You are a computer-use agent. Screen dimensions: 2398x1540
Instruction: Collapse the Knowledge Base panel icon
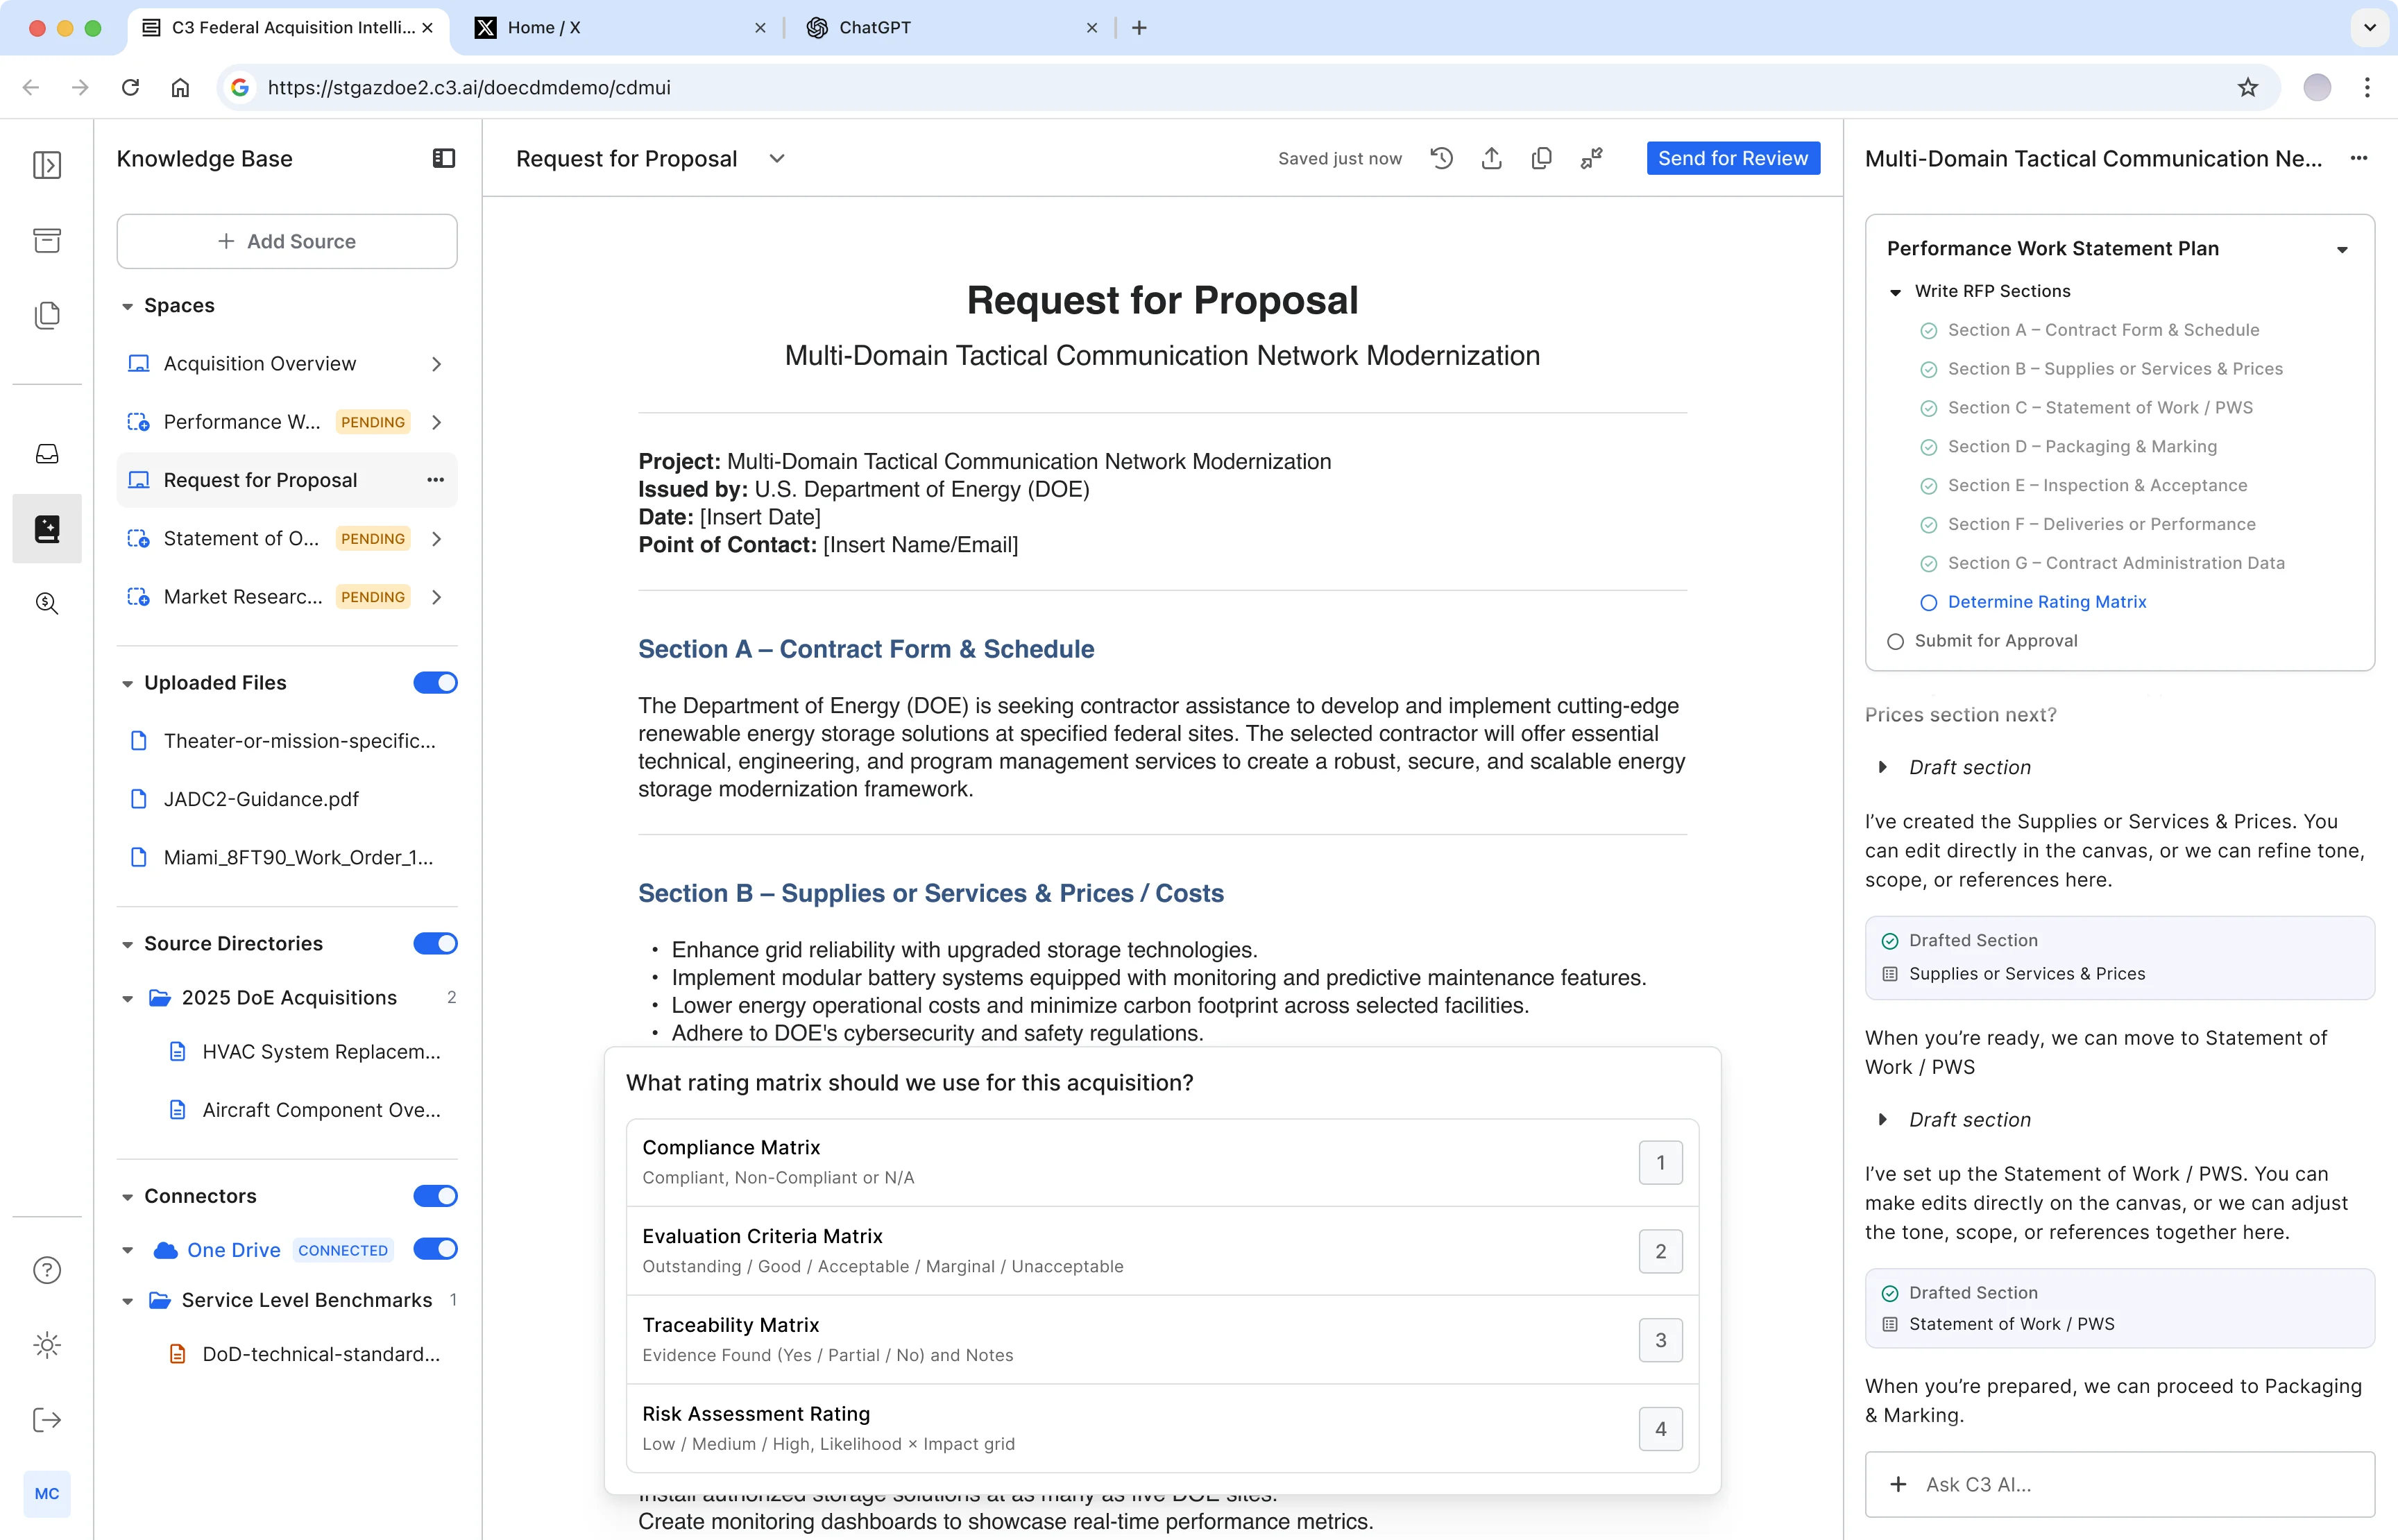(x=444, y=158)
